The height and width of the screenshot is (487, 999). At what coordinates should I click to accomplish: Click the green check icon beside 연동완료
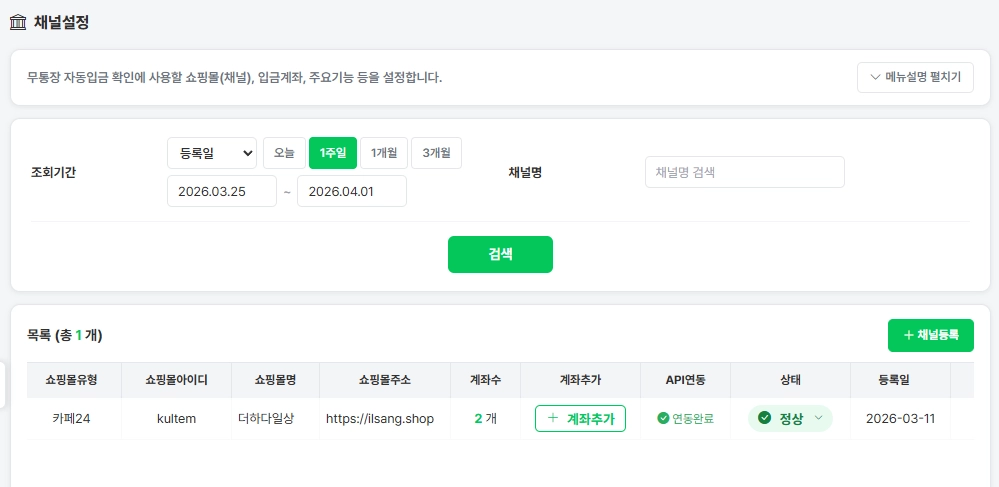(663, 418)
